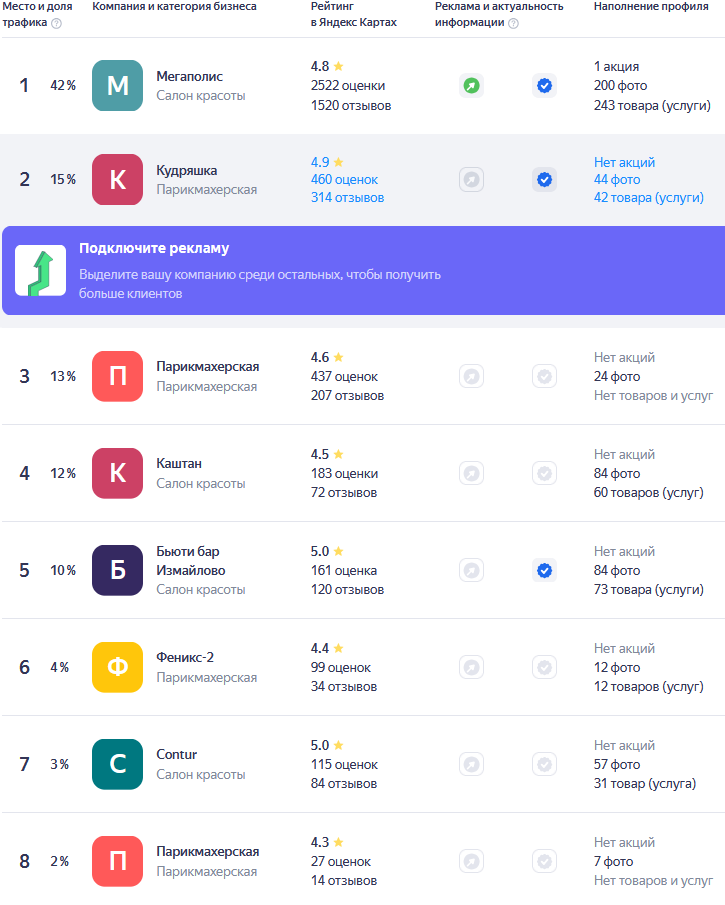Click the Кудряшка blue verified checkmark icon
Viewport: 725px width, 905px height.
point(544,180)
